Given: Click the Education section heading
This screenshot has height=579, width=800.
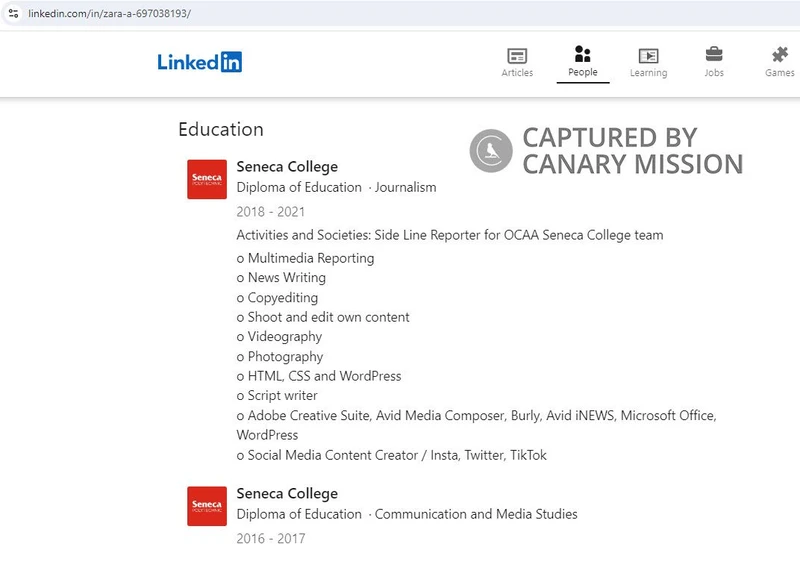Looking at the screenshot, I should pyautogui.click(x=220, y=130).
